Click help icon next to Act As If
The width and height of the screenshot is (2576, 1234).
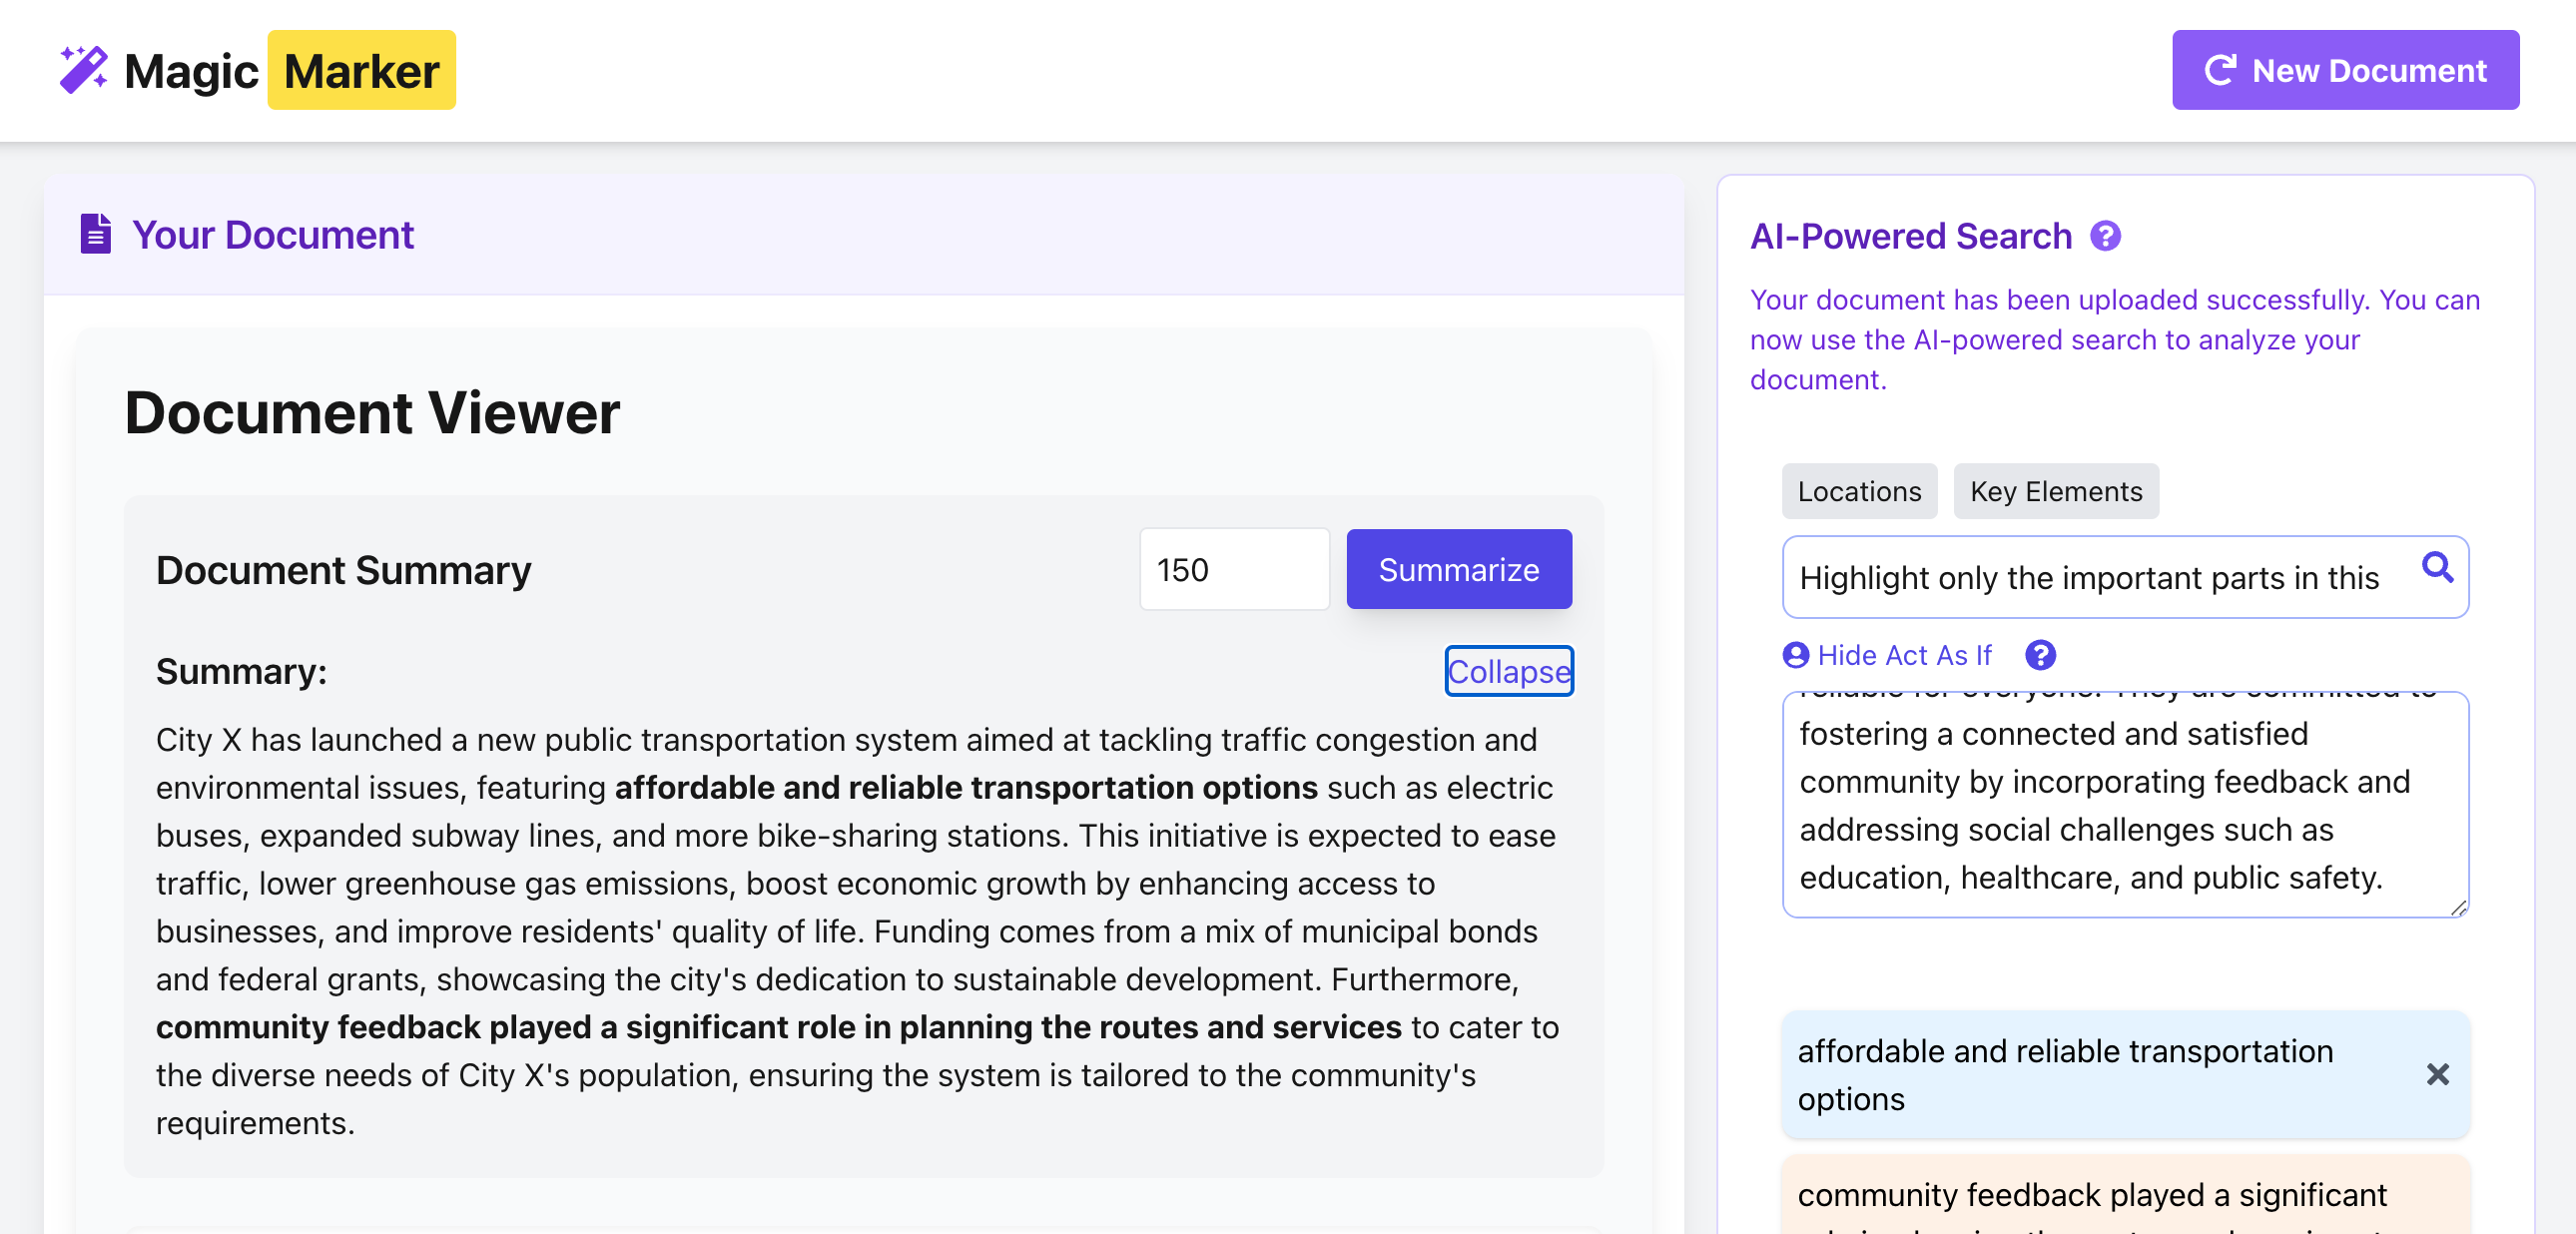click(x=2040, y=655)
